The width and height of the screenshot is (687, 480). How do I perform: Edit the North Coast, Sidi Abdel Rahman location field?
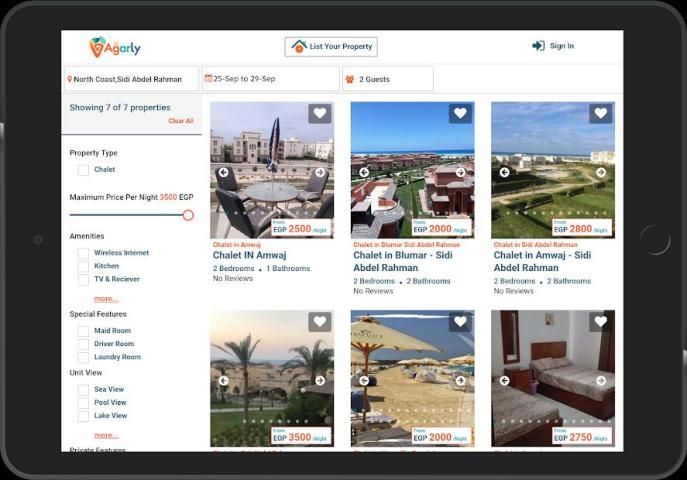[131, 79]
